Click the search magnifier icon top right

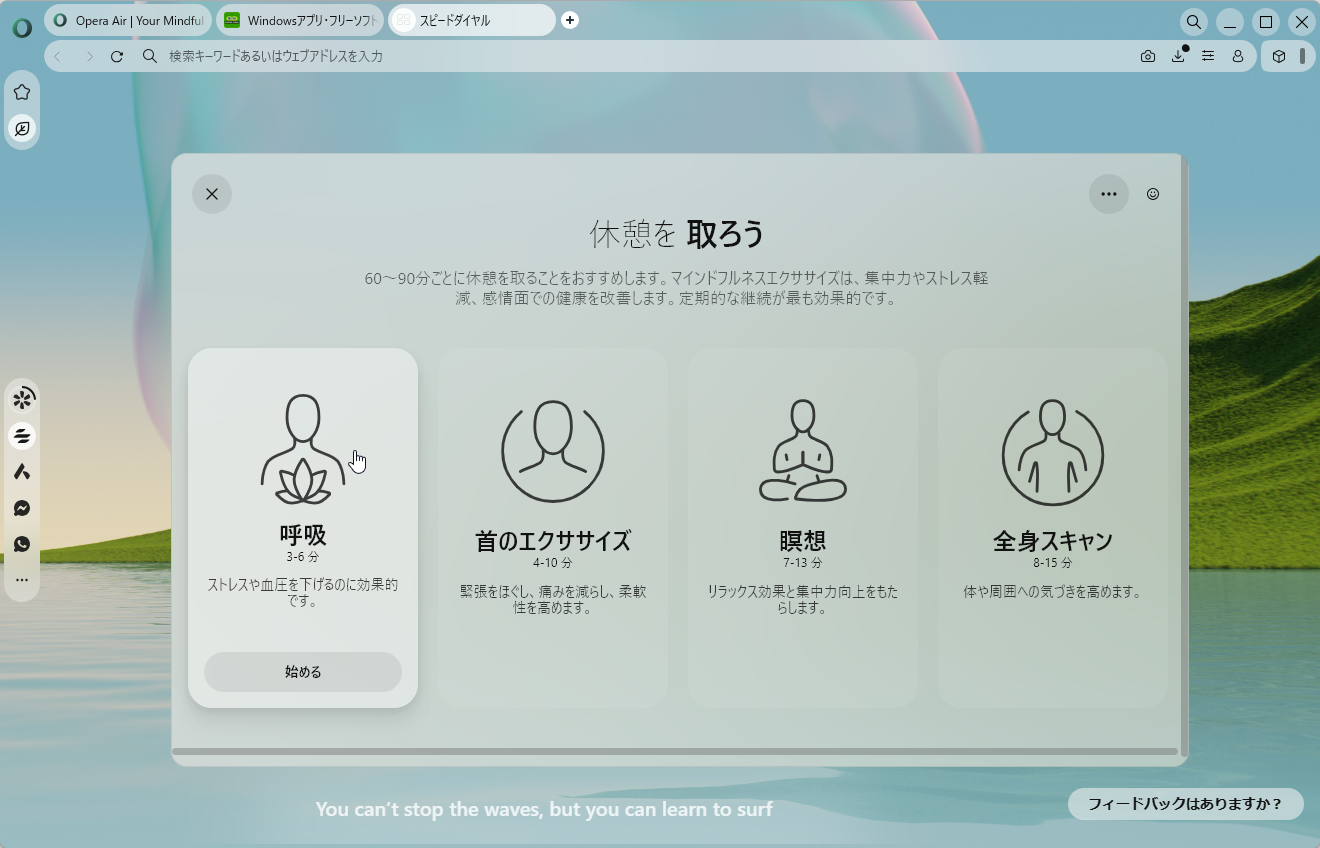(1193, 21)
